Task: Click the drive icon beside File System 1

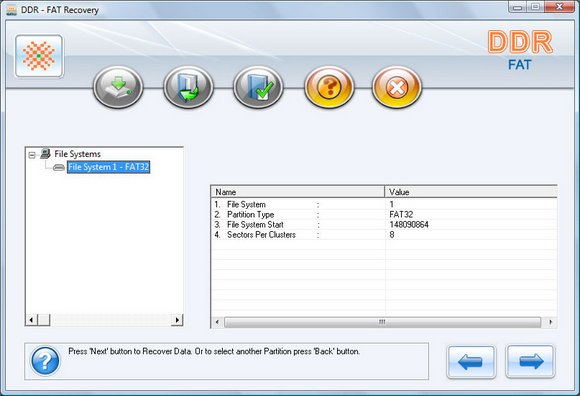Action: tap(59, 167)
